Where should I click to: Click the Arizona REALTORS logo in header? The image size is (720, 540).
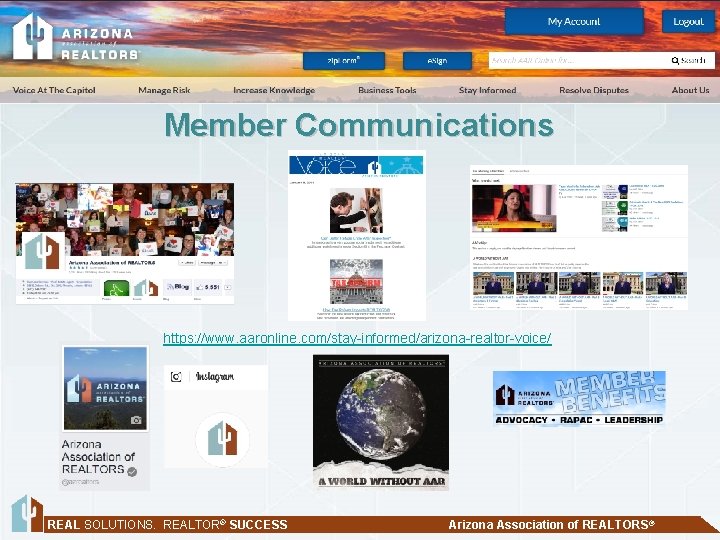[x=75, y=37]
